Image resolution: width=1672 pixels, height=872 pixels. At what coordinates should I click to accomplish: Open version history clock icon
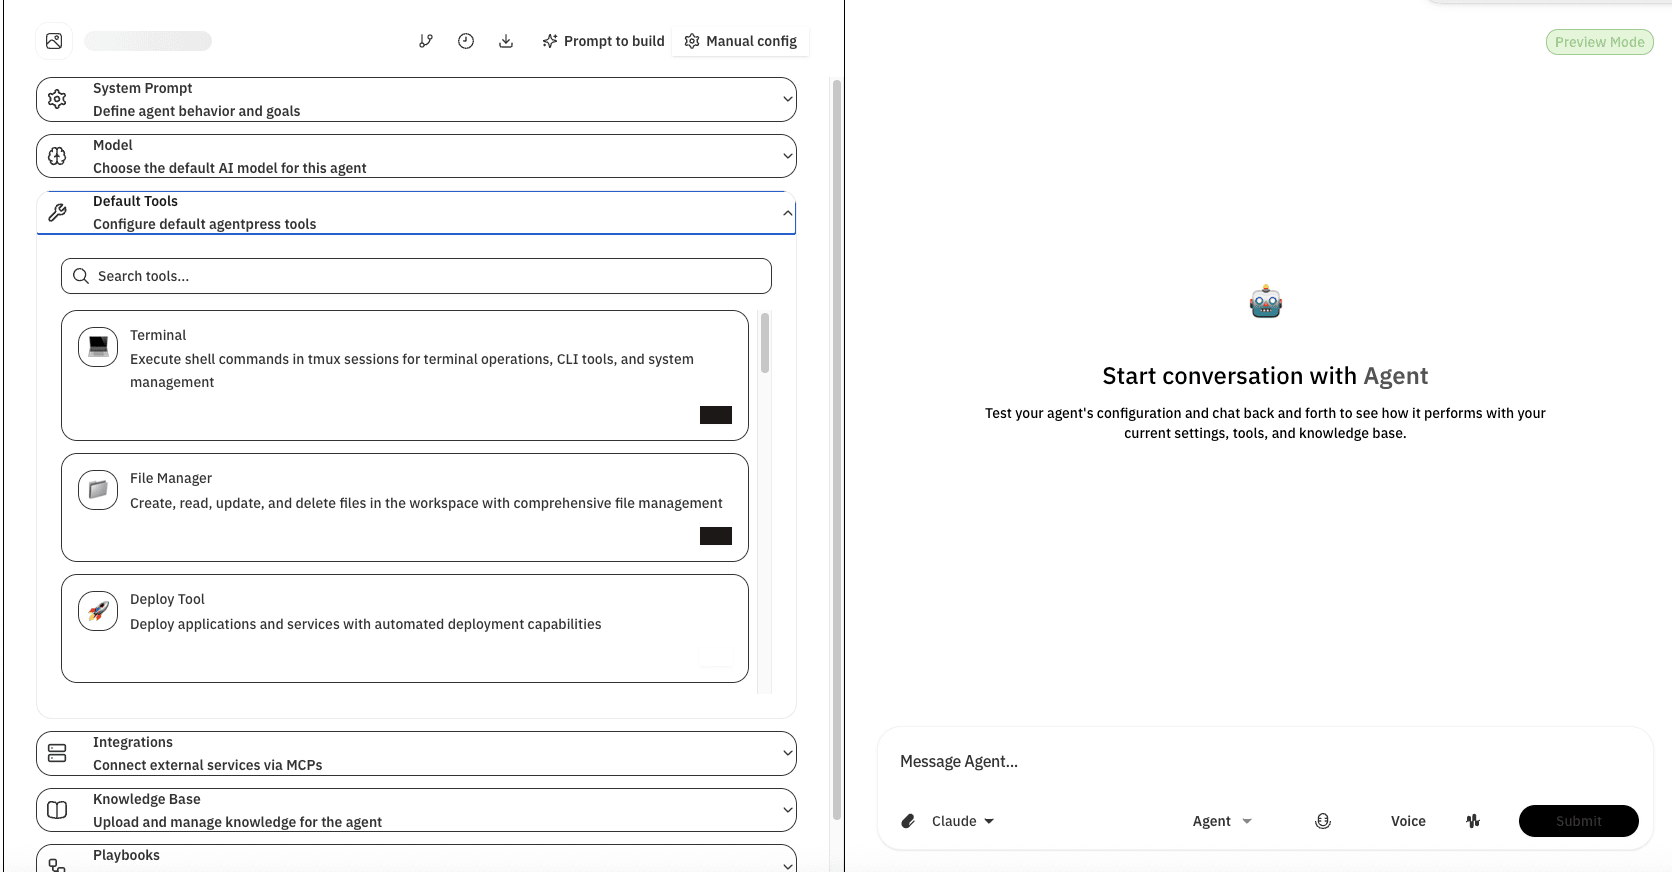click(466, 41)
